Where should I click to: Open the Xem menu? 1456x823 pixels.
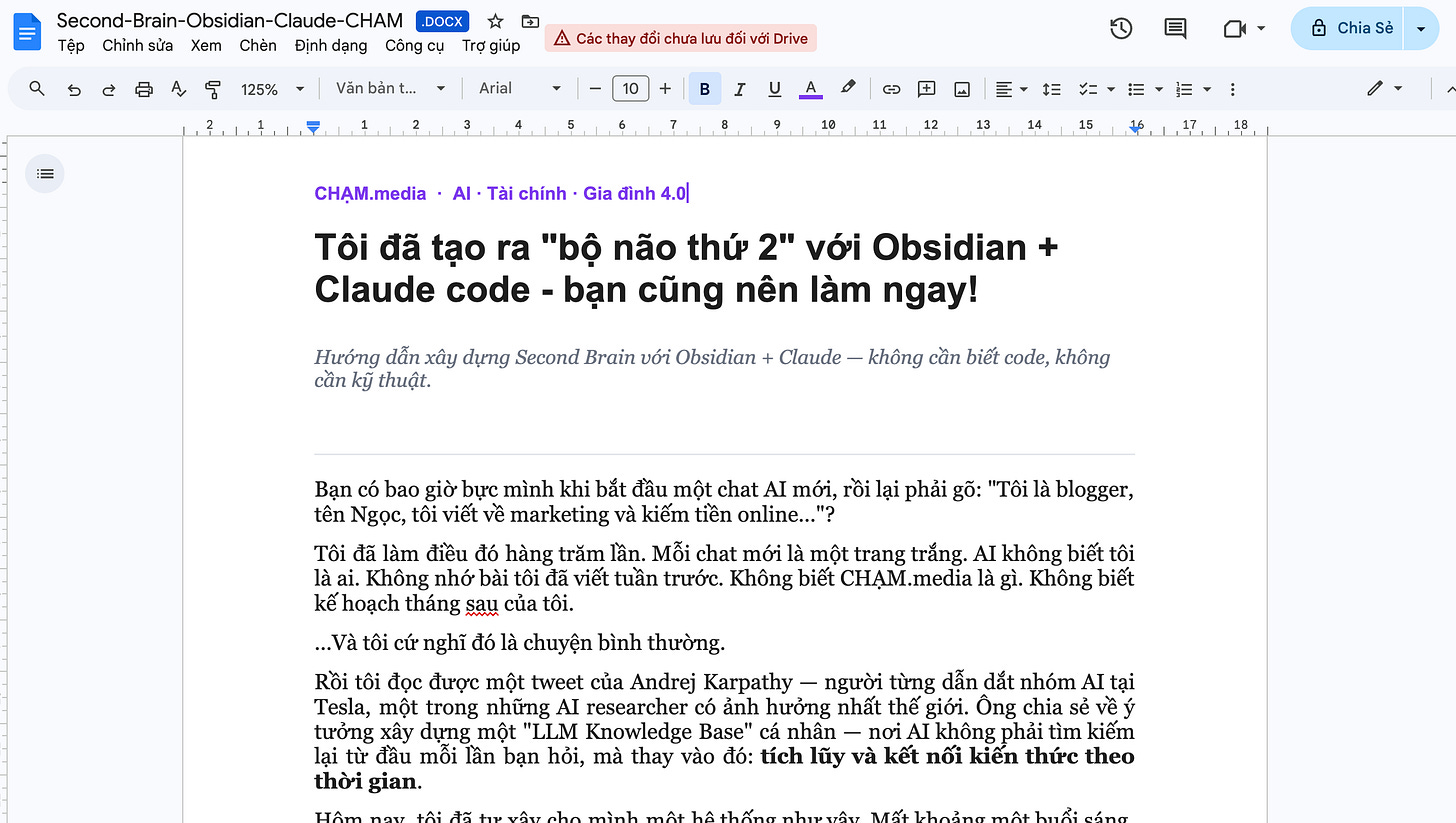click(206, 46)
